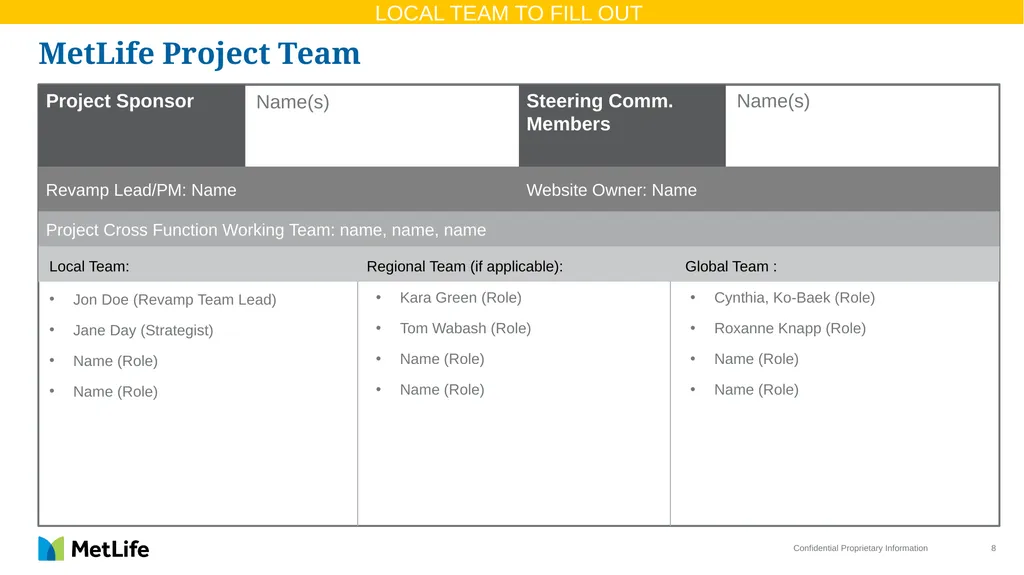The width and height of the screenshot is (1024, 575).
Task: Select 'Cynthia, Ko-Baek (Role)' entry
Action: pos(794,298)
